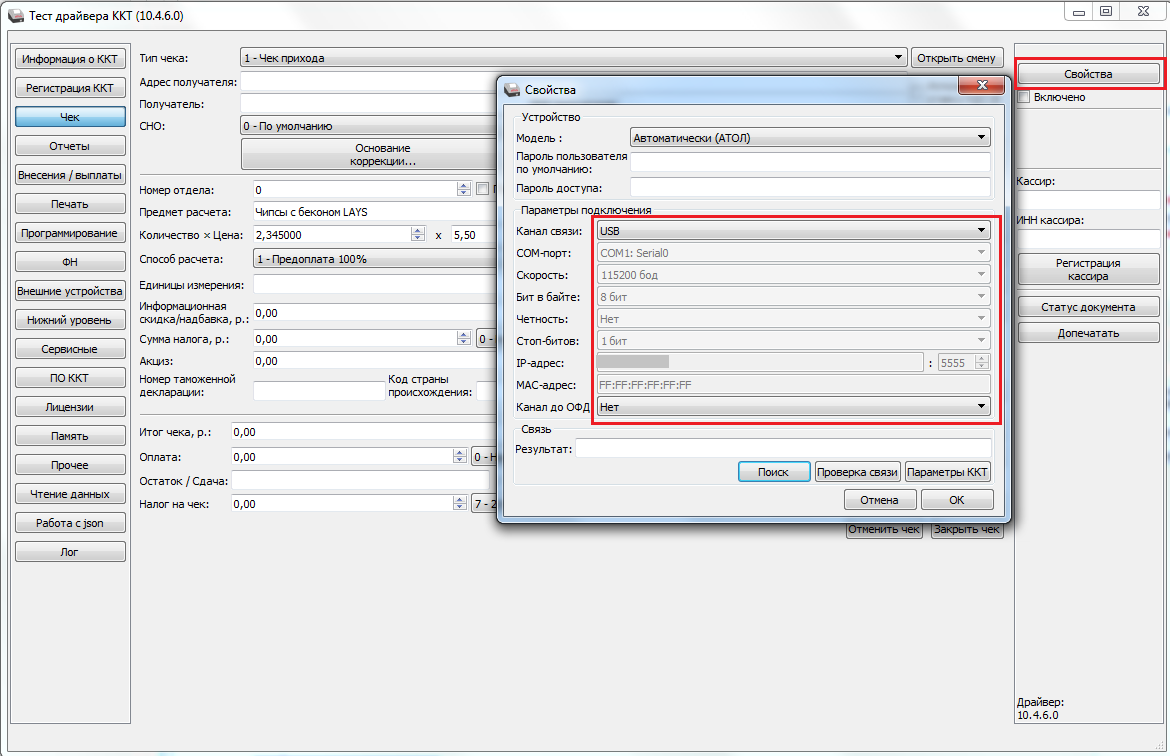This screenshot has width=1170, height=756.
Task: Click the Отменить чек button
Action: pyautogui.click(x=885, y=530)
